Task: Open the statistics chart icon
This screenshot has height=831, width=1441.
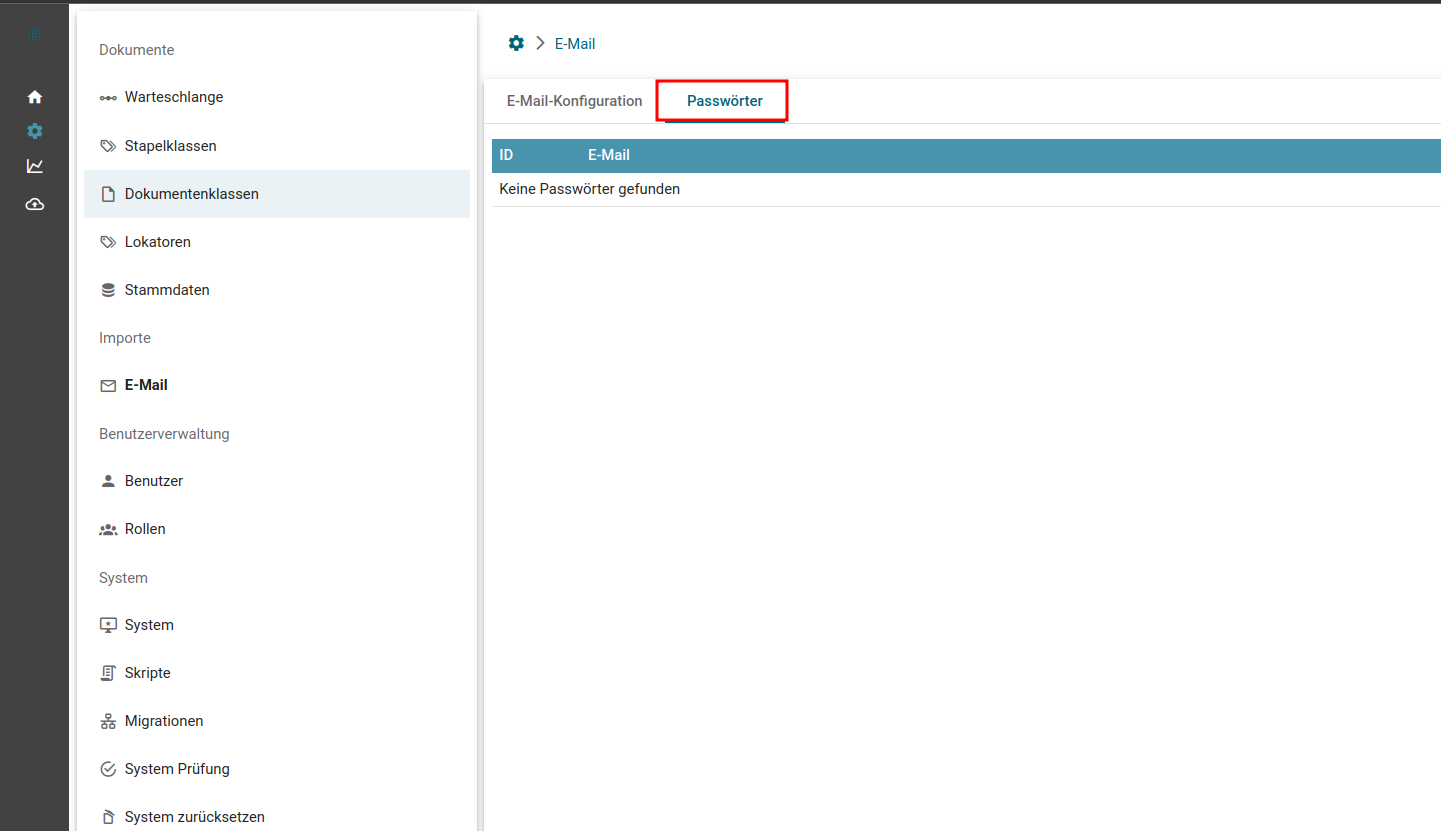Action: click(35, 166)
